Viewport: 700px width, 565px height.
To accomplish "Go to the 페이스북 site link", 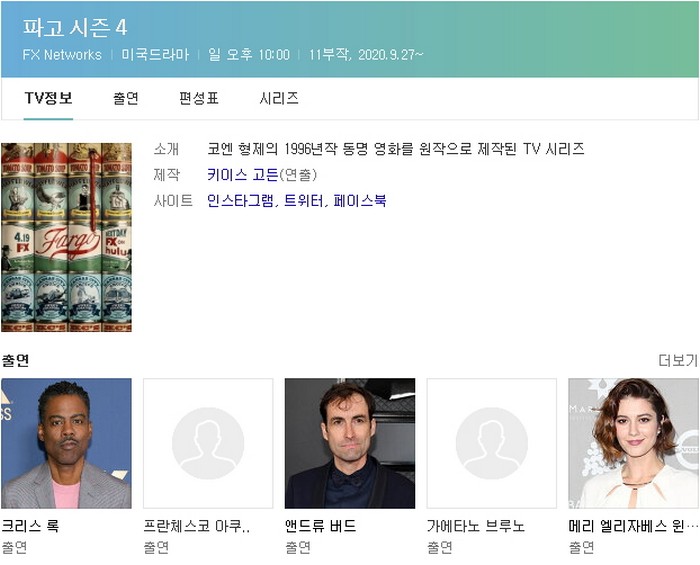I will pyautogui.click(x=360, y=201).
